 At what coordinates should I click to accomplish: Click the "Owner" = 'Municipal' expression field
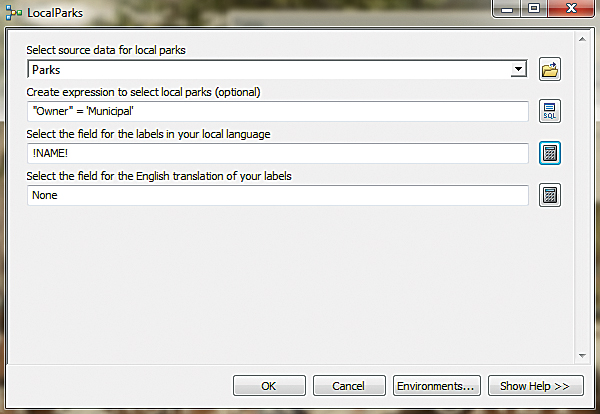(277, 111)
